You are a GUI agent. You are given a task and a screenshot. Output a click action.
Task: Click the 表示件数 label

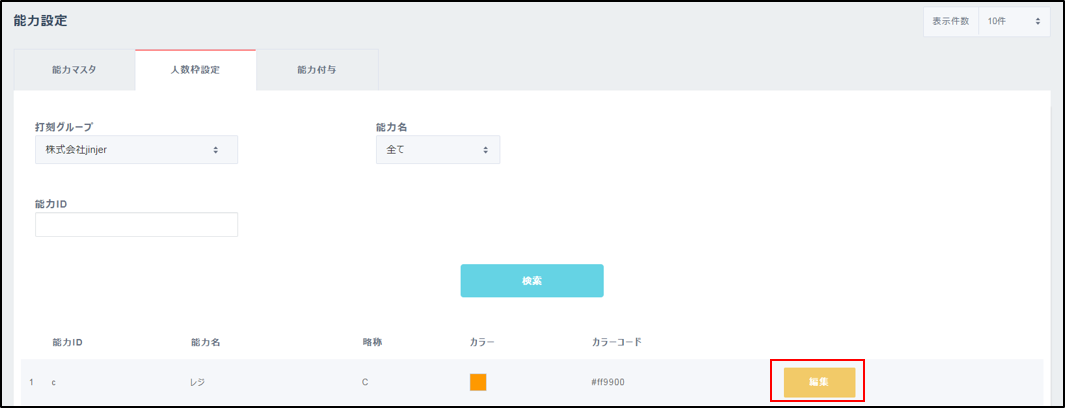click(950, 21)
